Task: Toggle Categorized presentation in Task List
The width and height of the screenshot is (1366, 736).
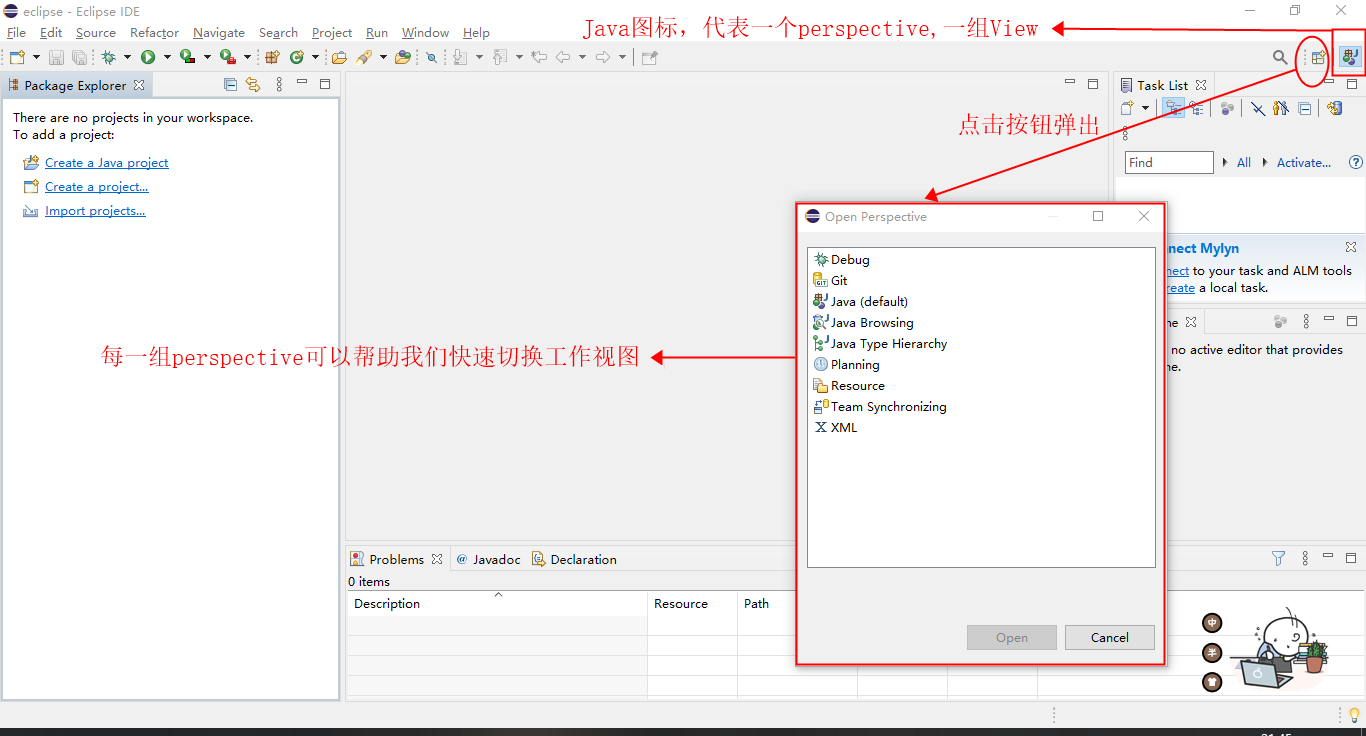Action: click(1173, 108)
